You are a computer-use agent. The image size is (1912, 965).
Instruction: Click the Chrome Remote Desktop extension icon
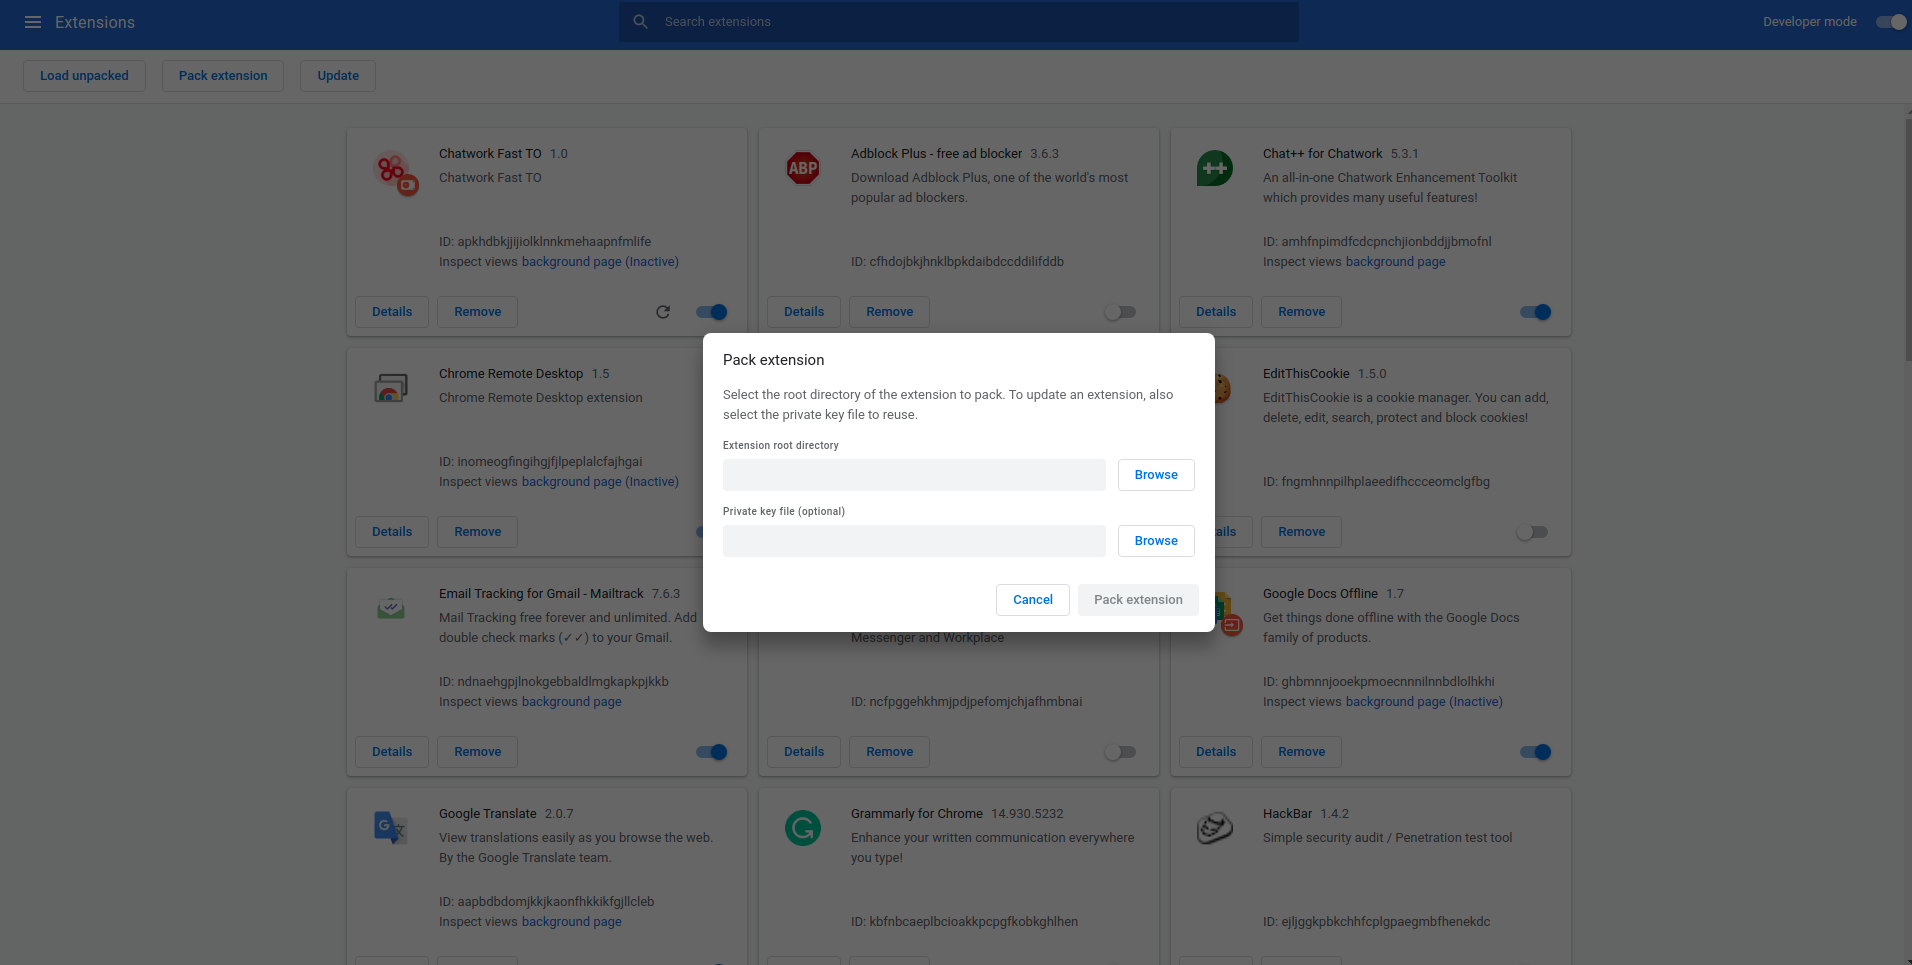point(390,387)
